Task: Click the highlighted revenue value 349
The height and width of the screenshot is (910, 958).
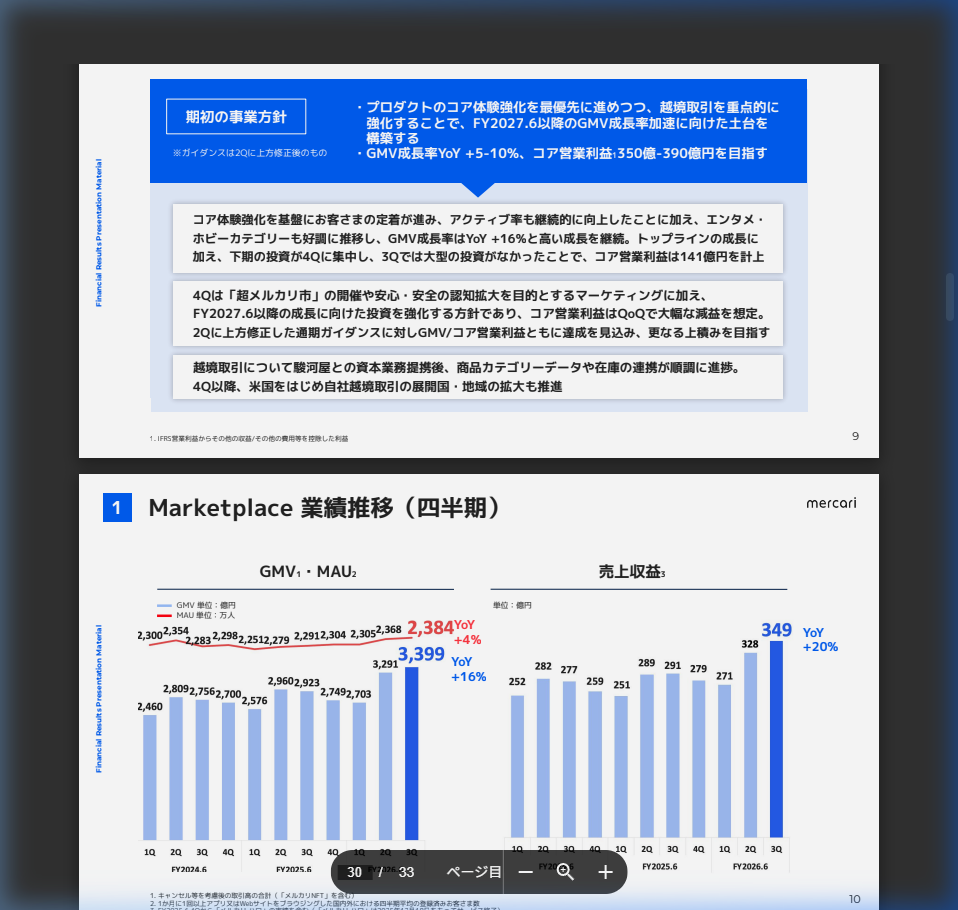Action: click(x=776, y=630)
